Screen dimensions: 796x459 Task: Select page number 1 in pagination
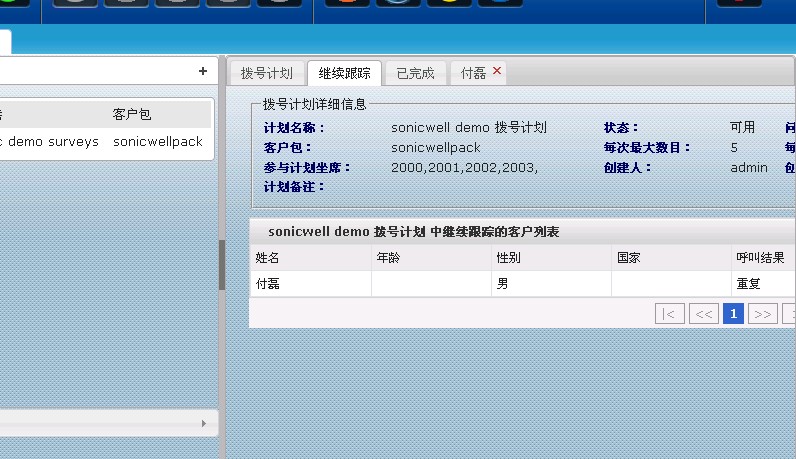[733, 314]
